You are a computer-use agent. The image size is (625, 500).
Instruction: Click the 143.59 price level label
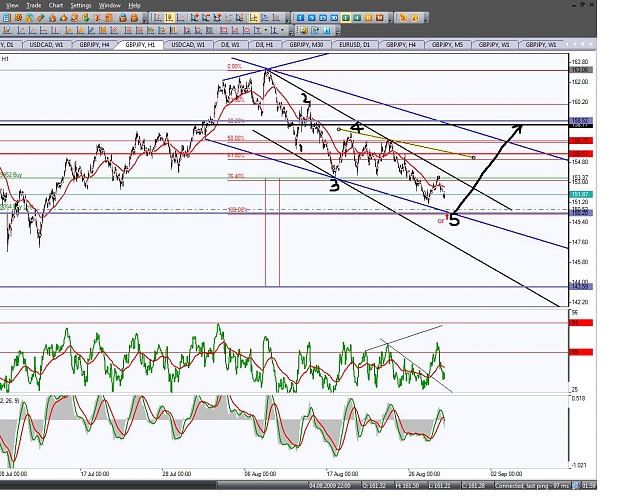(581, 286)
